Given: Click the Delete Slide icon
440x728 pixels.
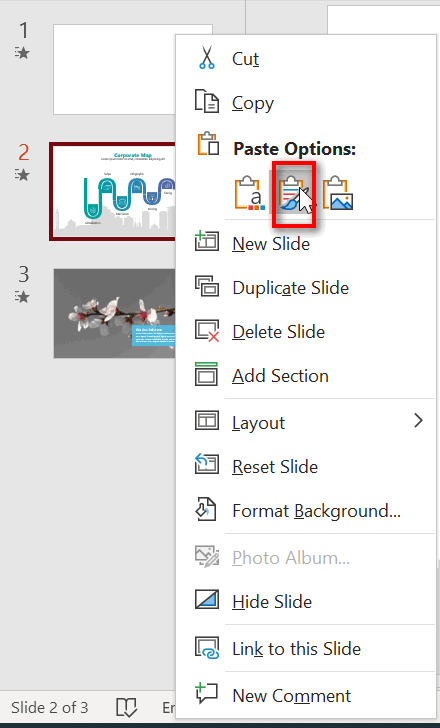Looking at the screenshot, I should tap(207, 331).
